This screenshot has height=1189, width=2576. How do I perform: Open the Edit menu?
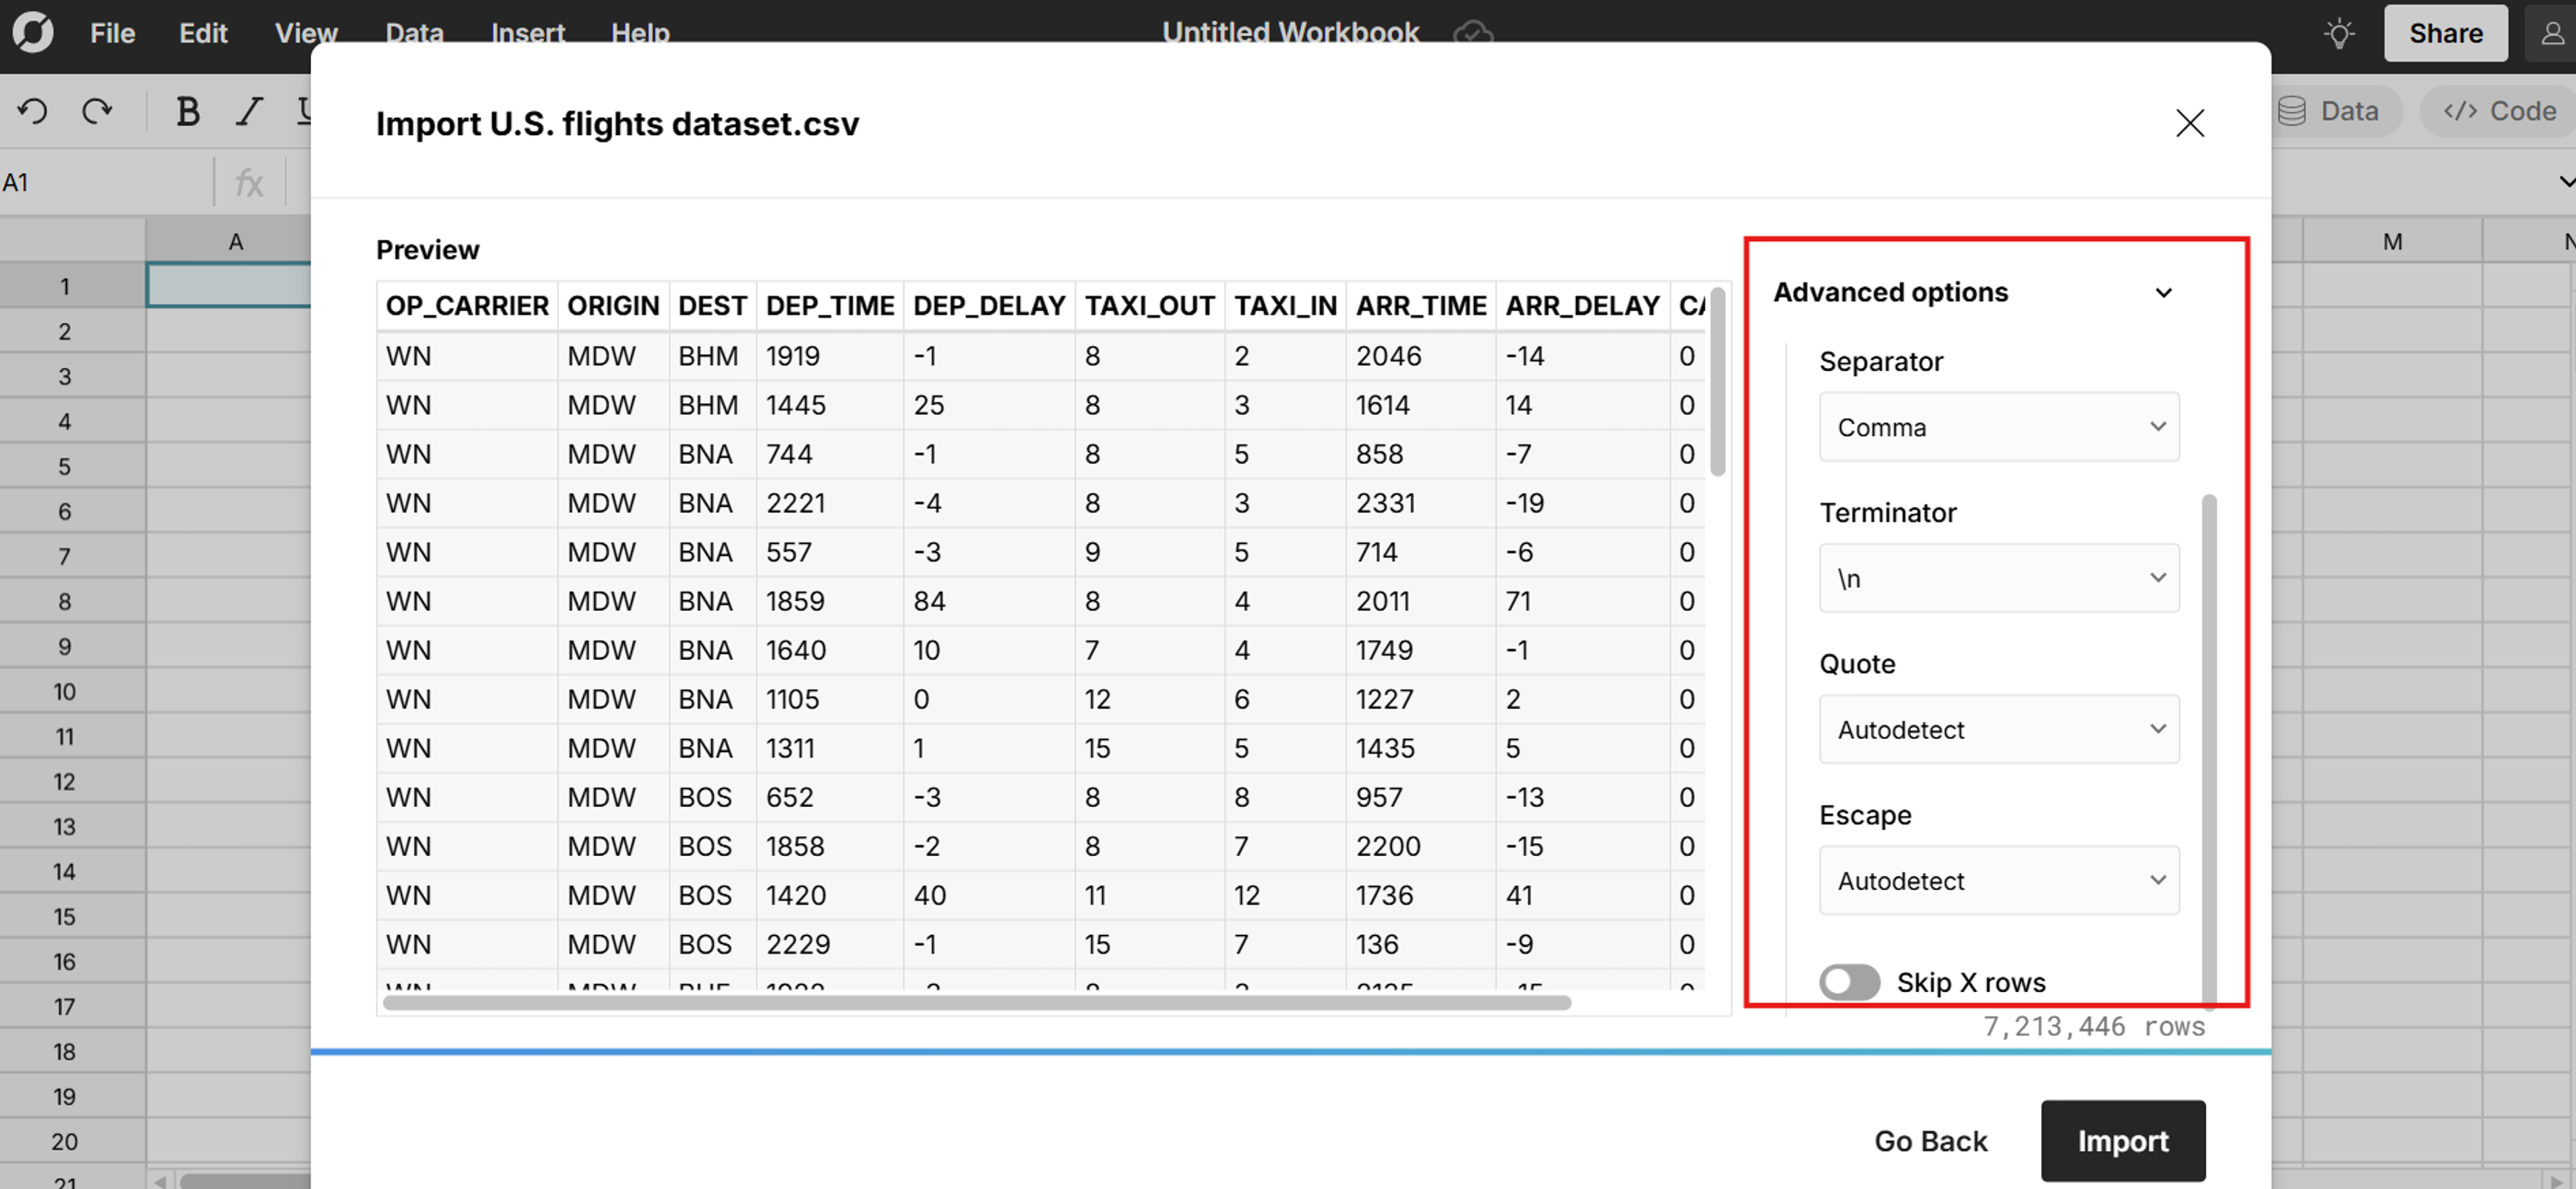(x=203, y=33)
